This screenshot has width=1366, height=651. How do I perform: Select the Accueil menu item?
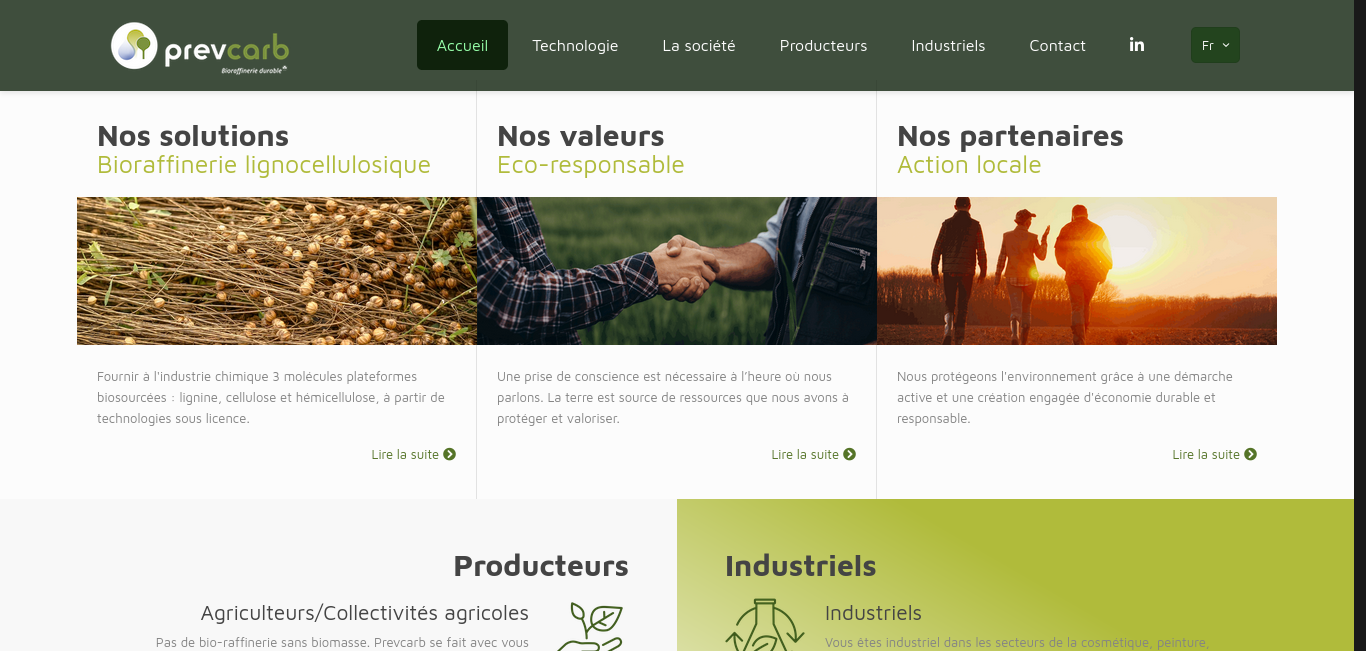pyautogui.click(x=462, y=45)
